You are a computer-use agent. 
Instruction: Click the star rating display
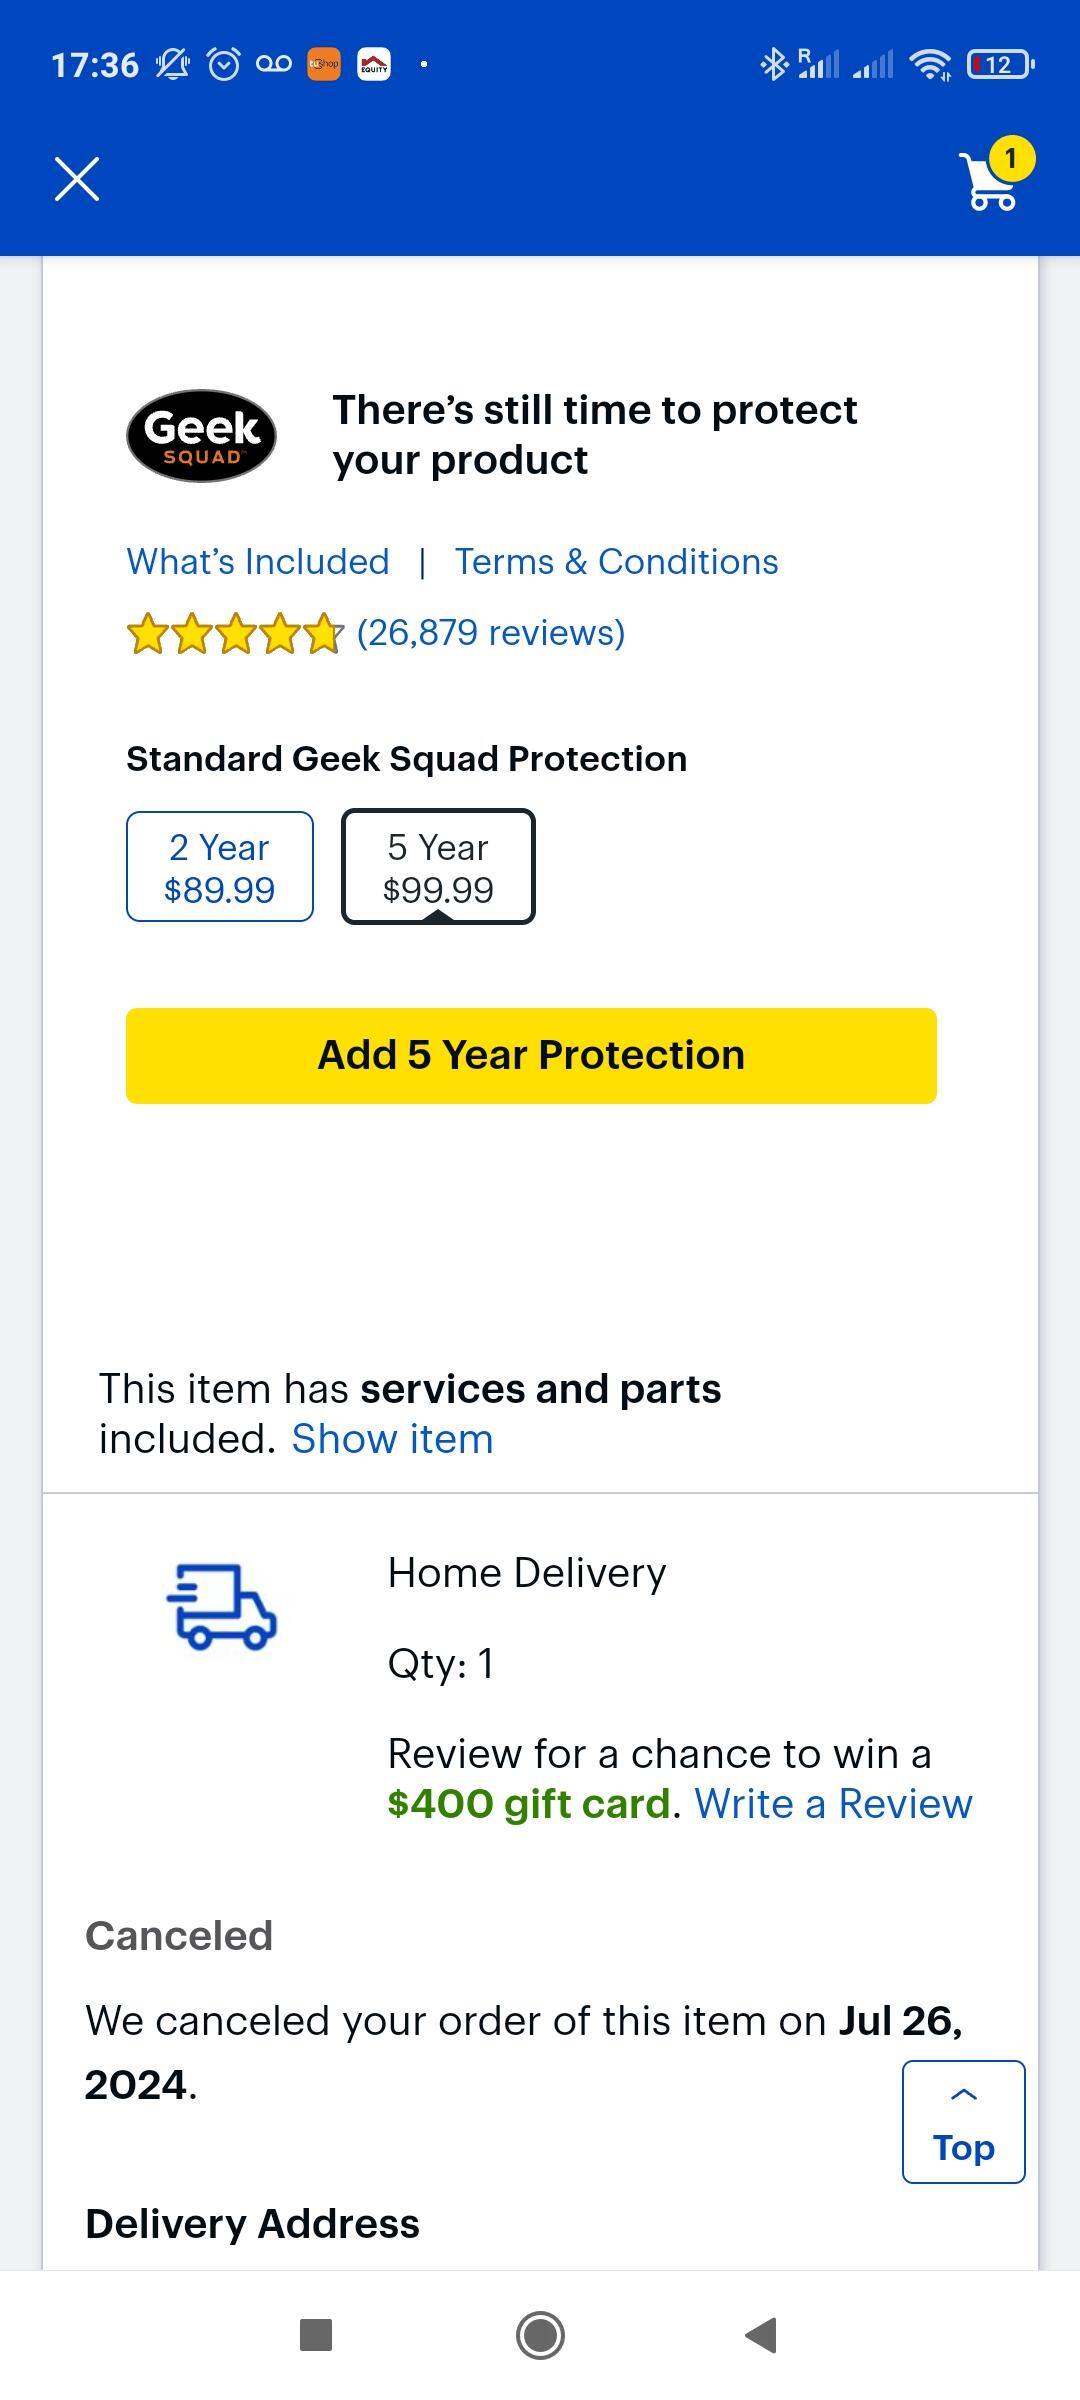coord(232,632)
